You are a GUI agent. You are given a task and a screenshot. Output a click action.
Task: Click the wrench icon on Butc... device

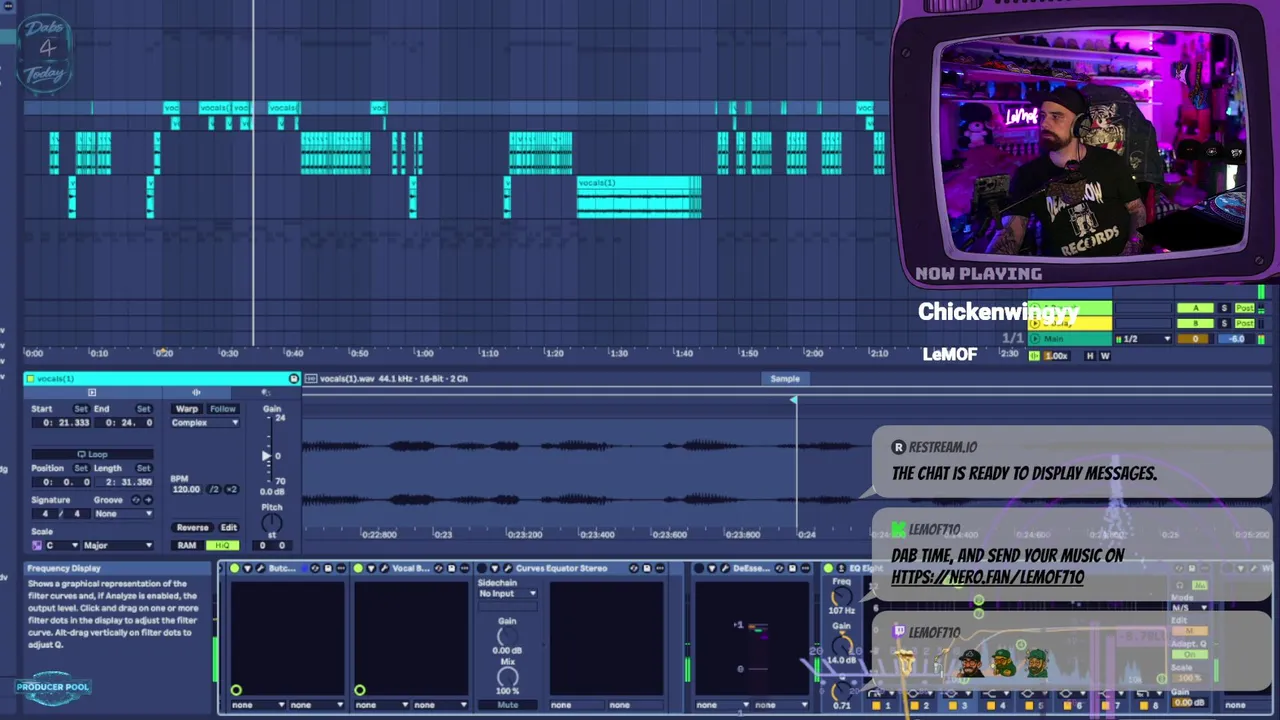pos(260,568)
